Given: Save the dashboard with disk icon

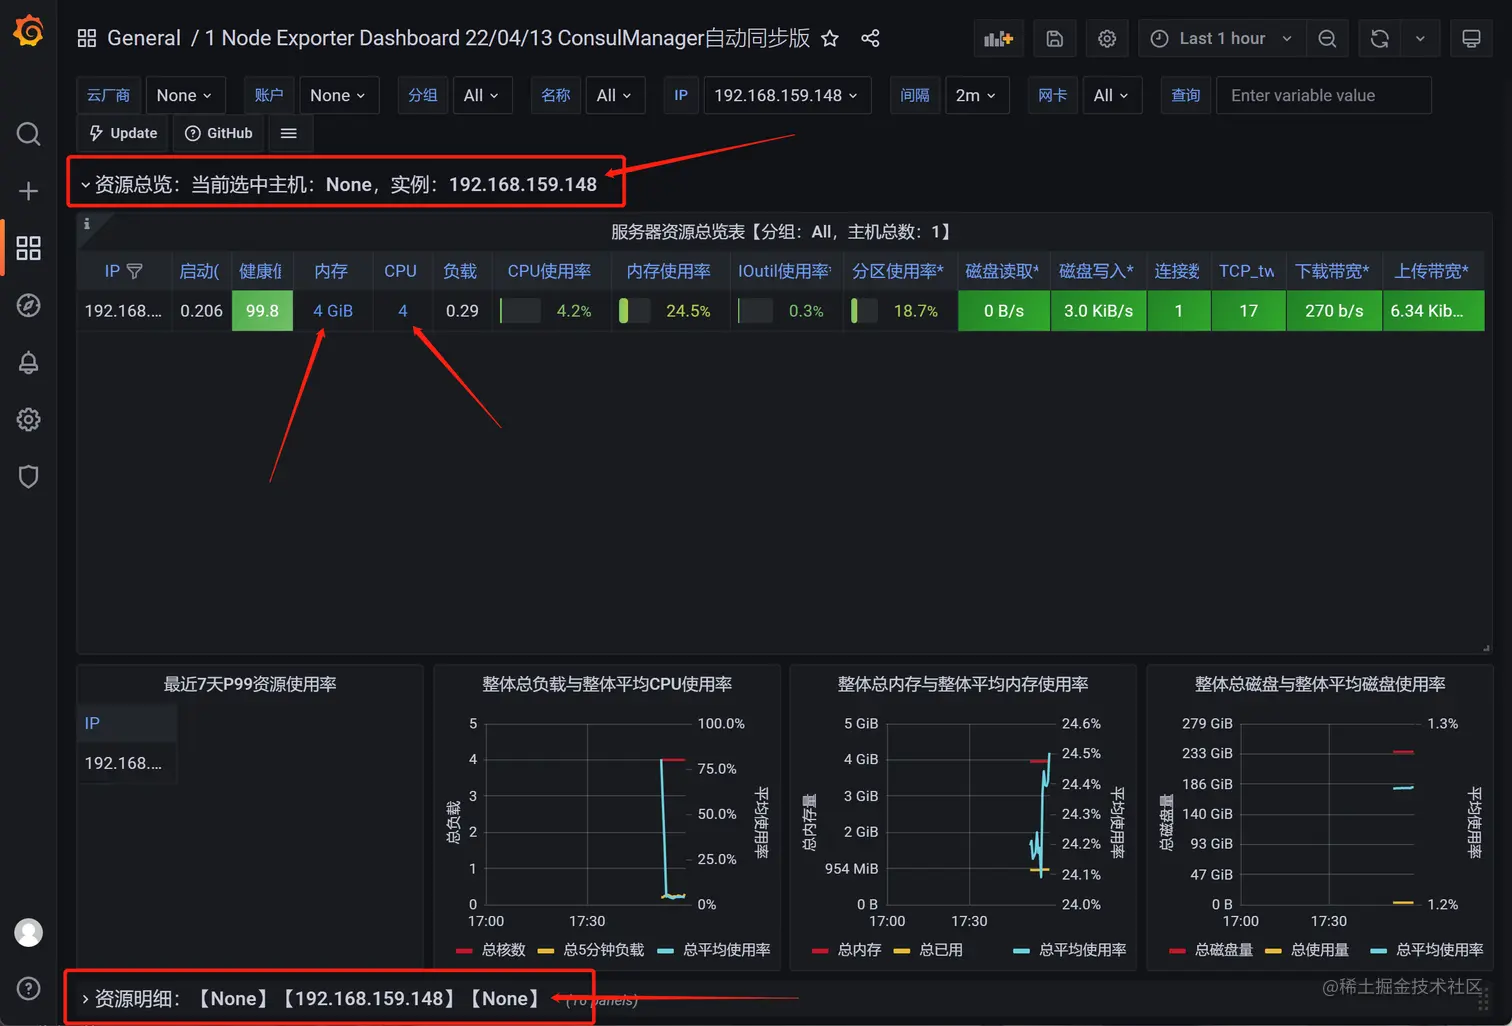Looking at the screenshot, I should coord(1054,38).
